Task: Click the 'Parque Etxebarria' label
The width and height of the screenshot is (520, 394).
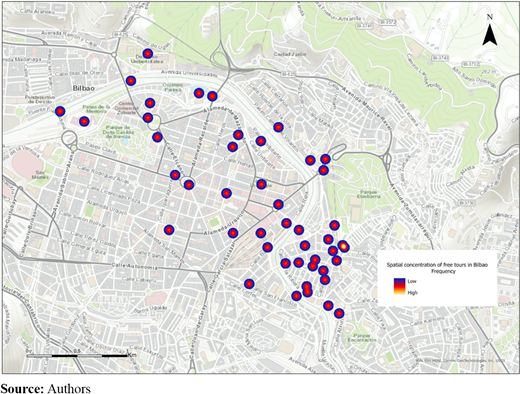Action: 369,194
